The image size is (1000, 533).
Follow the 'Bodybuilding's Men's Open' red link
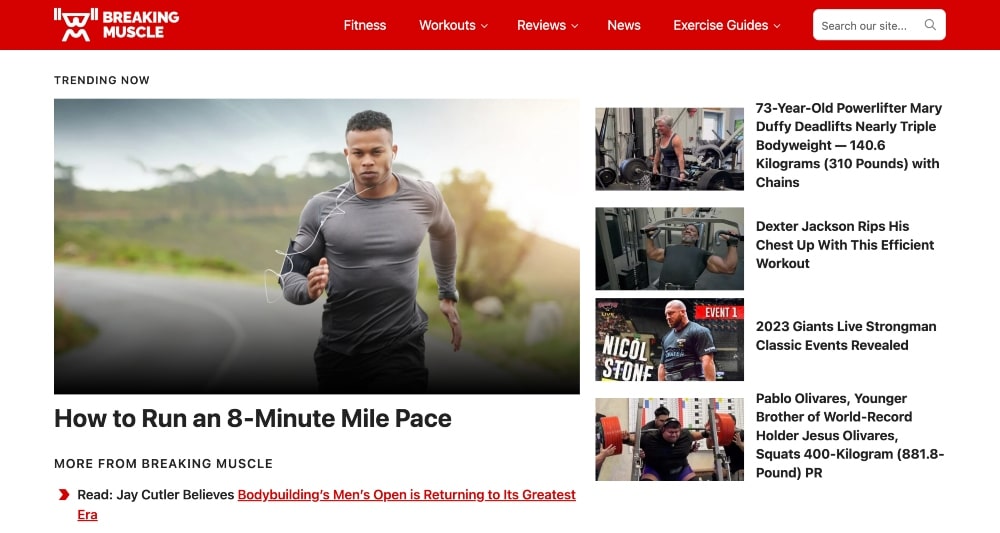tap(406, 495)
